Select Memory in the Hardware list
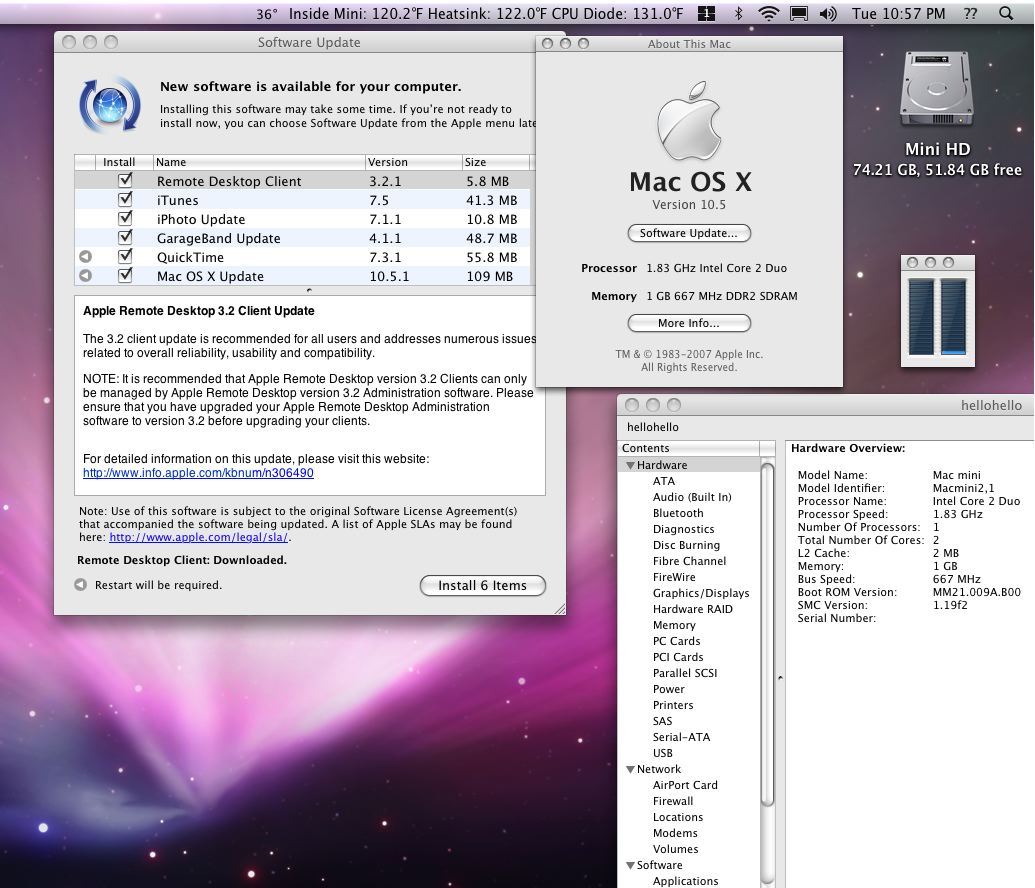Image resolution: width=1035 pixels, height=888 pixels. coord(674,625)
